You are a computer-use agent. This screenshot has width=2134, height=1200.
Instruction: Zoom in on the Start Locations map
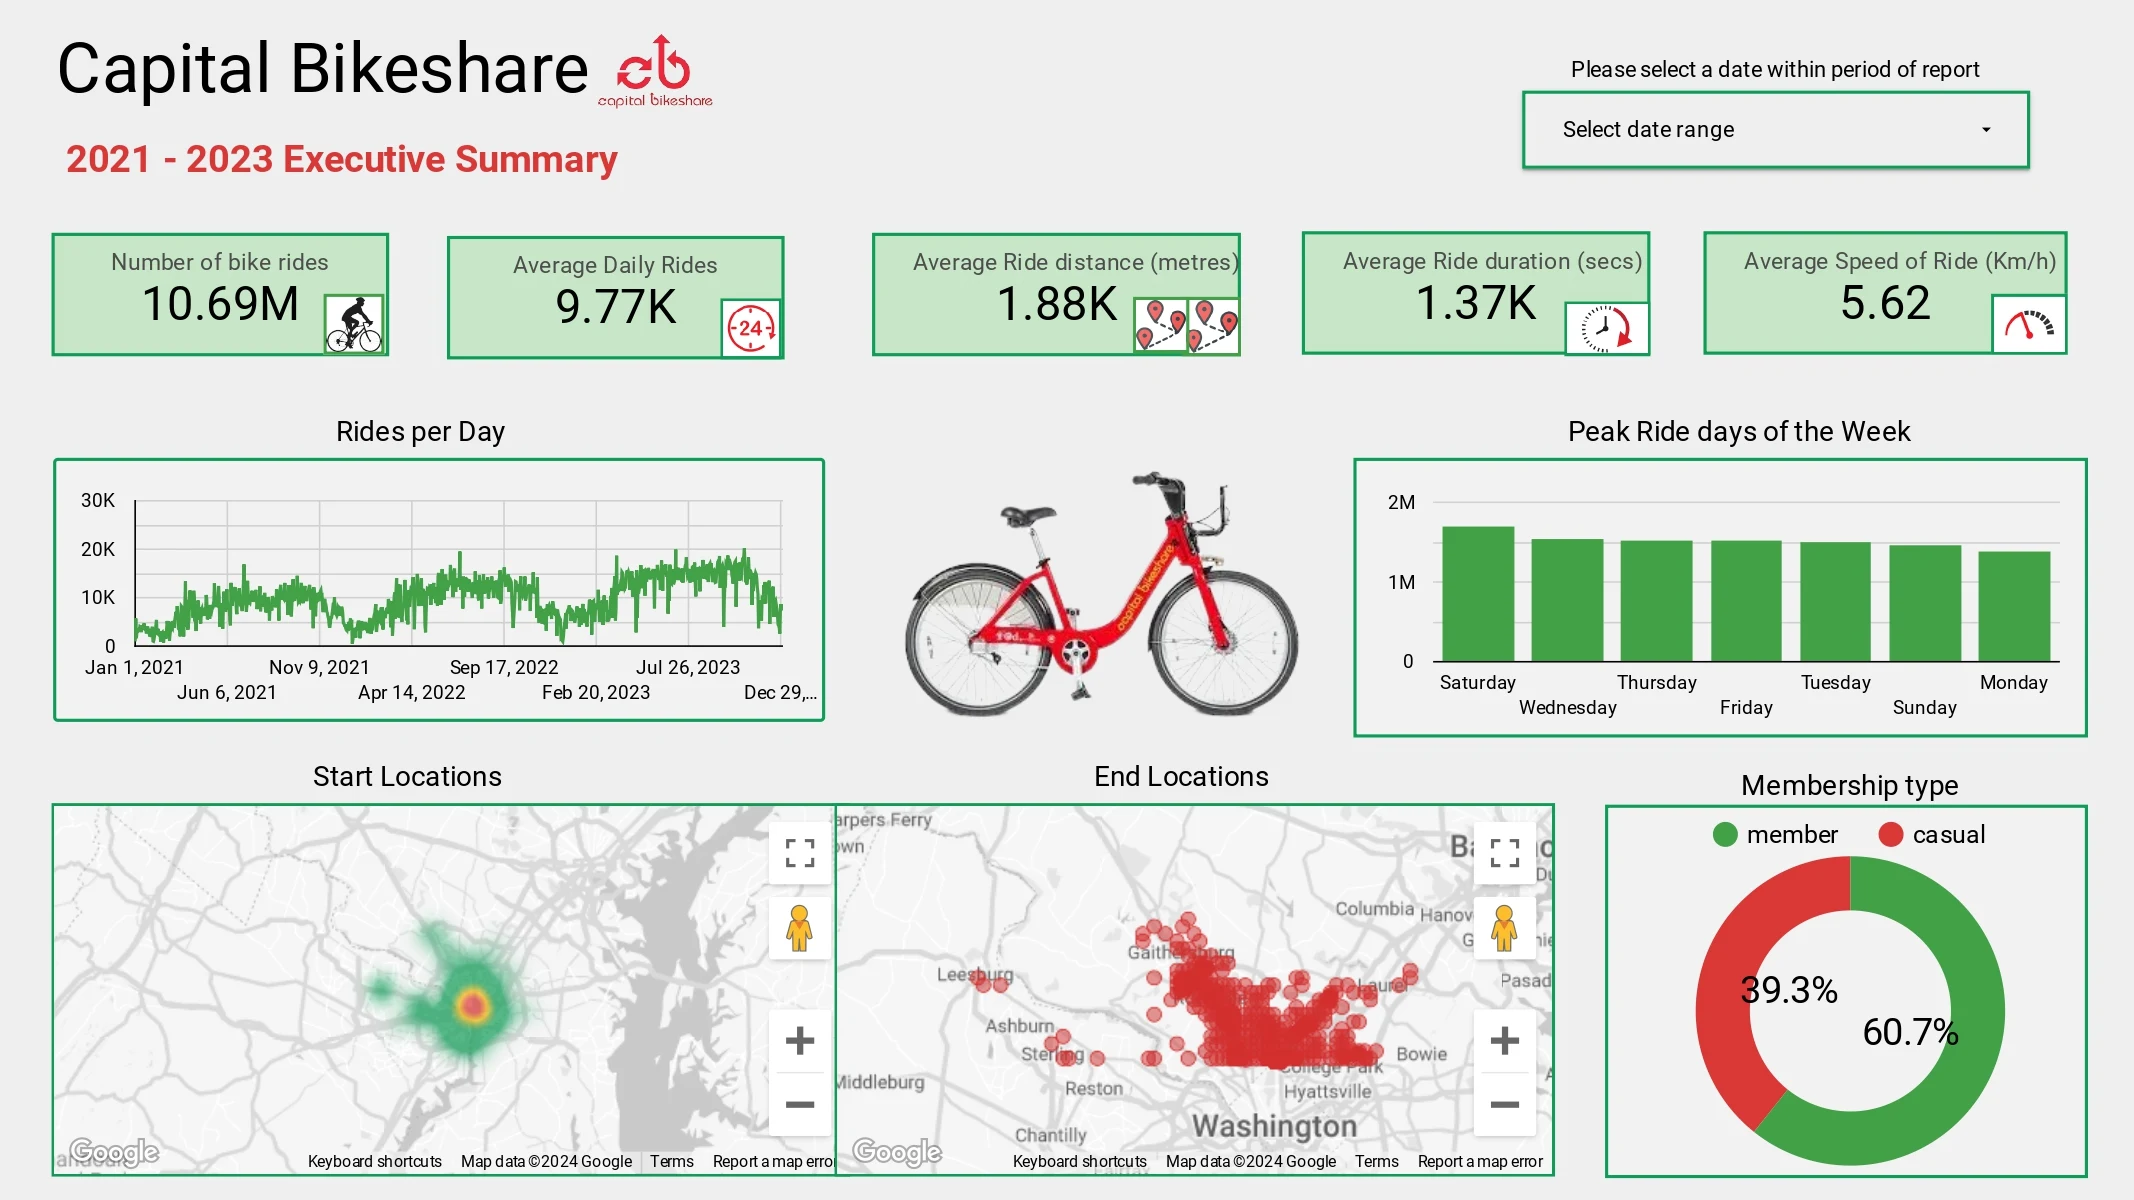click(800, 1041)
